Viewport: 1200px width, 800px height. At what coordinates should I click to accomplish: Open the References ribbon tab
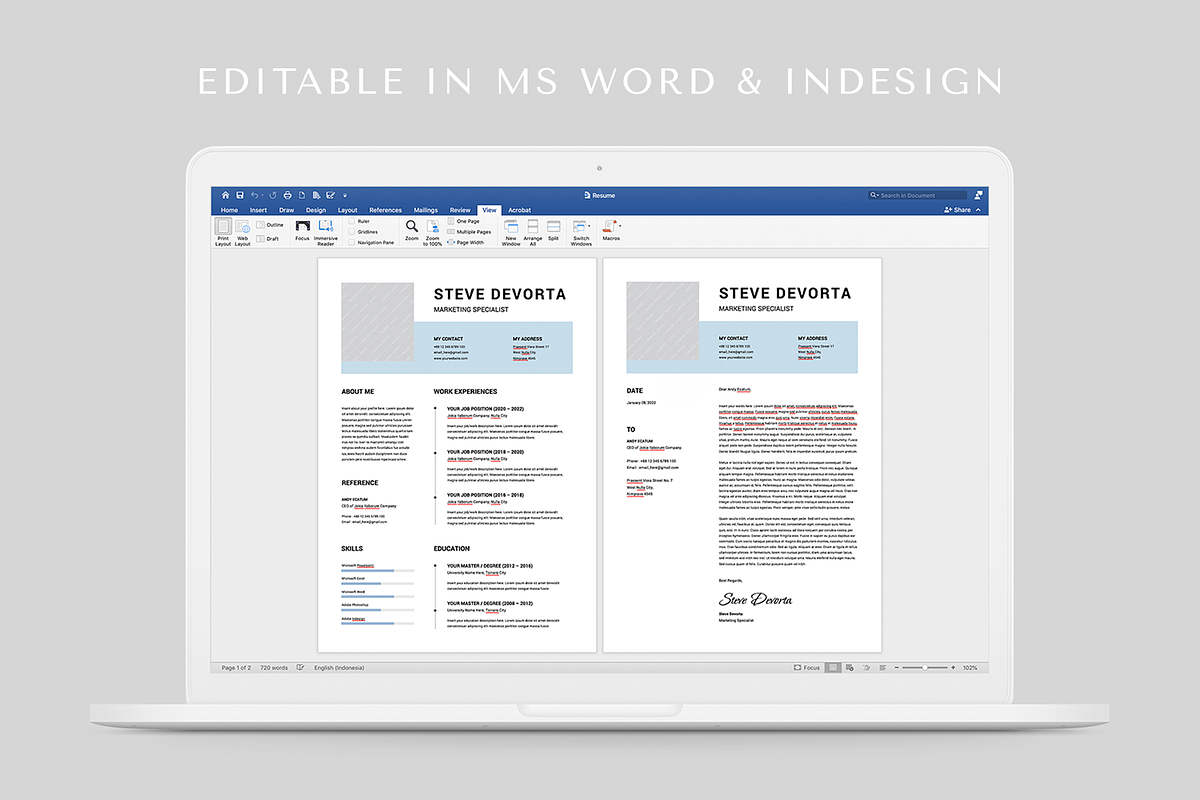point(385,210)
